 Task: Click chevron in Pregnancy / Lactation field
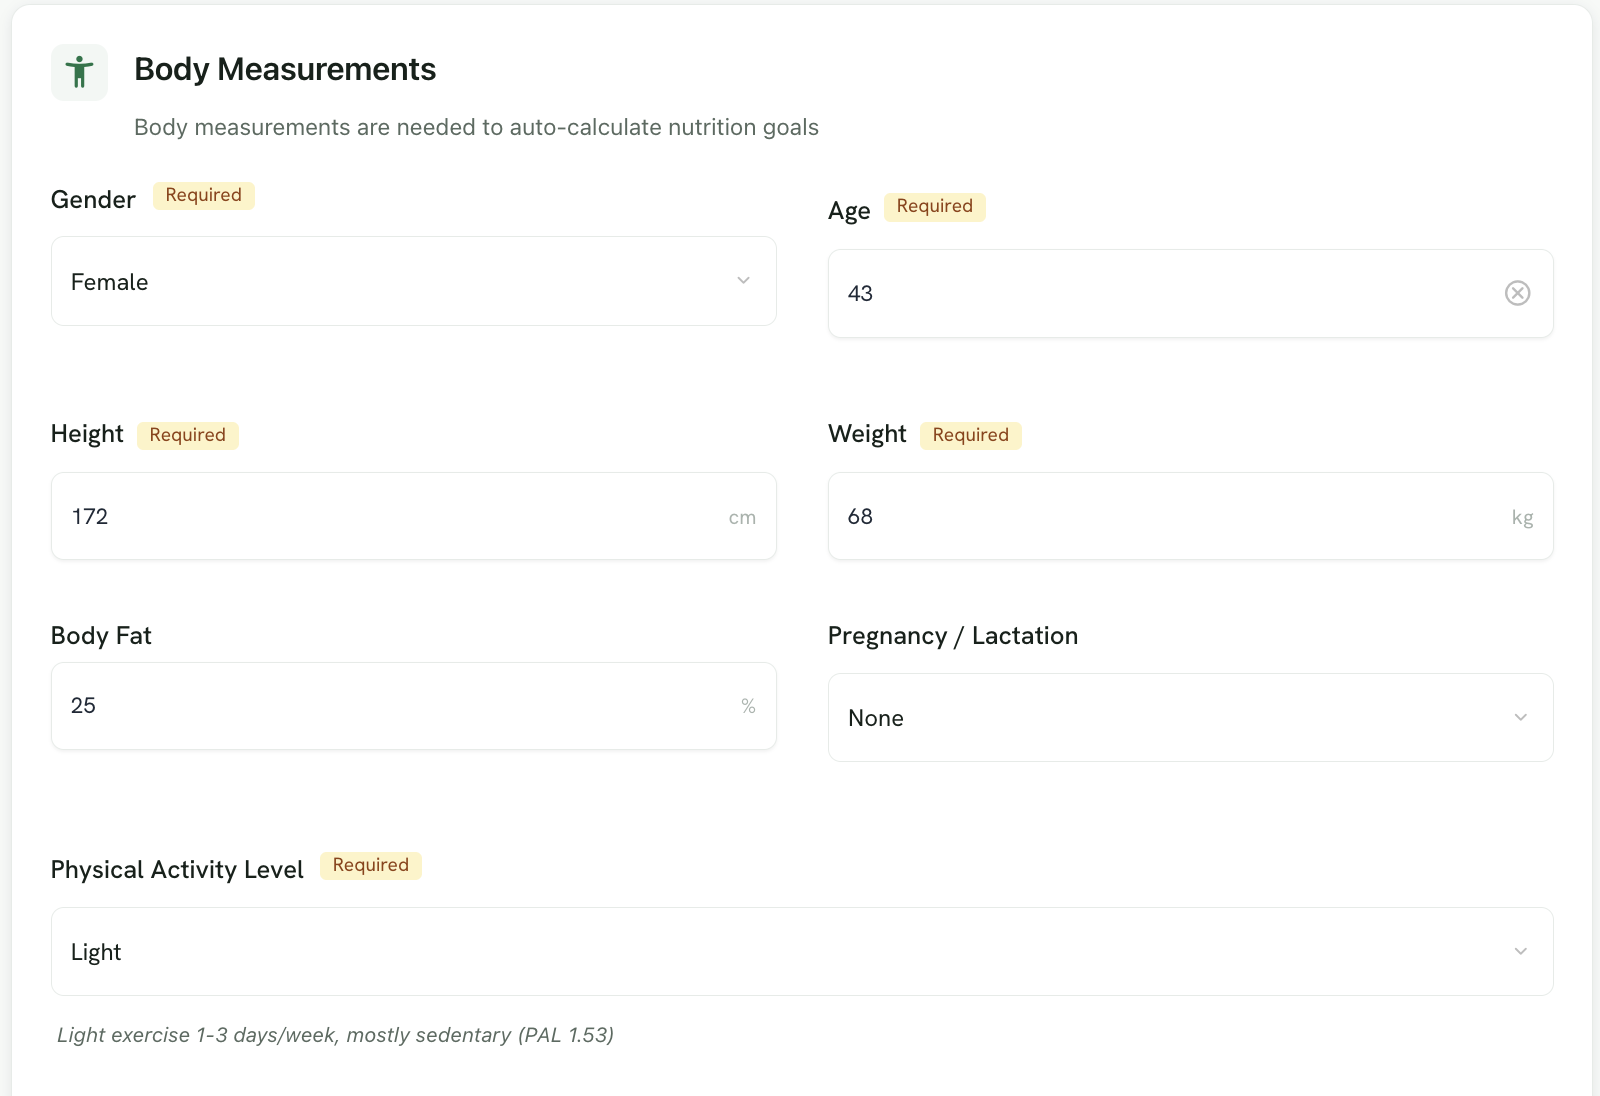[1520, 717]
